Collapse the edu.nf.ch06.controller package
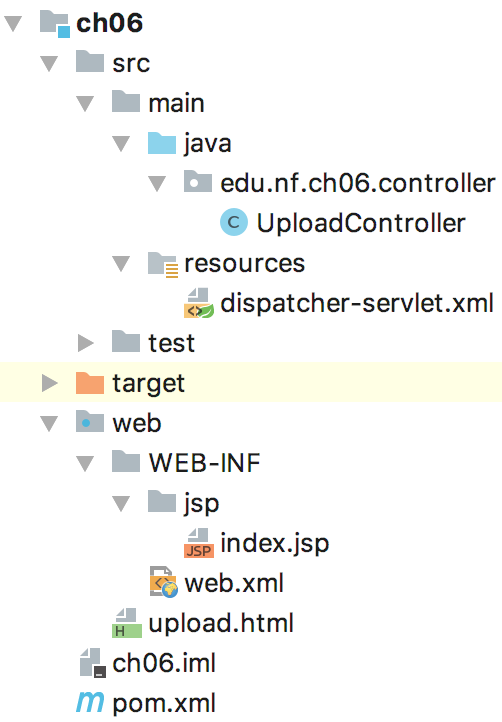The width and height of the screenshot is (502, 722). tap(157, 183)
